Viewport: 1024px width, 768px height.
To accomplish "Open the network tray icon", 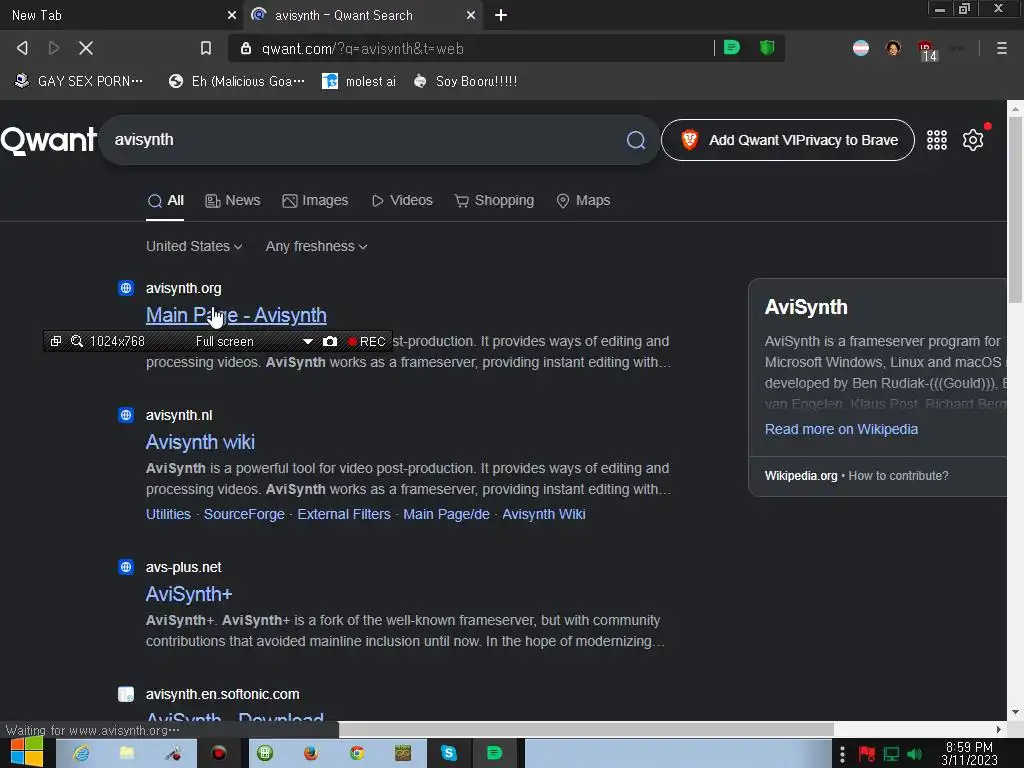I will (x=891, y=754).
